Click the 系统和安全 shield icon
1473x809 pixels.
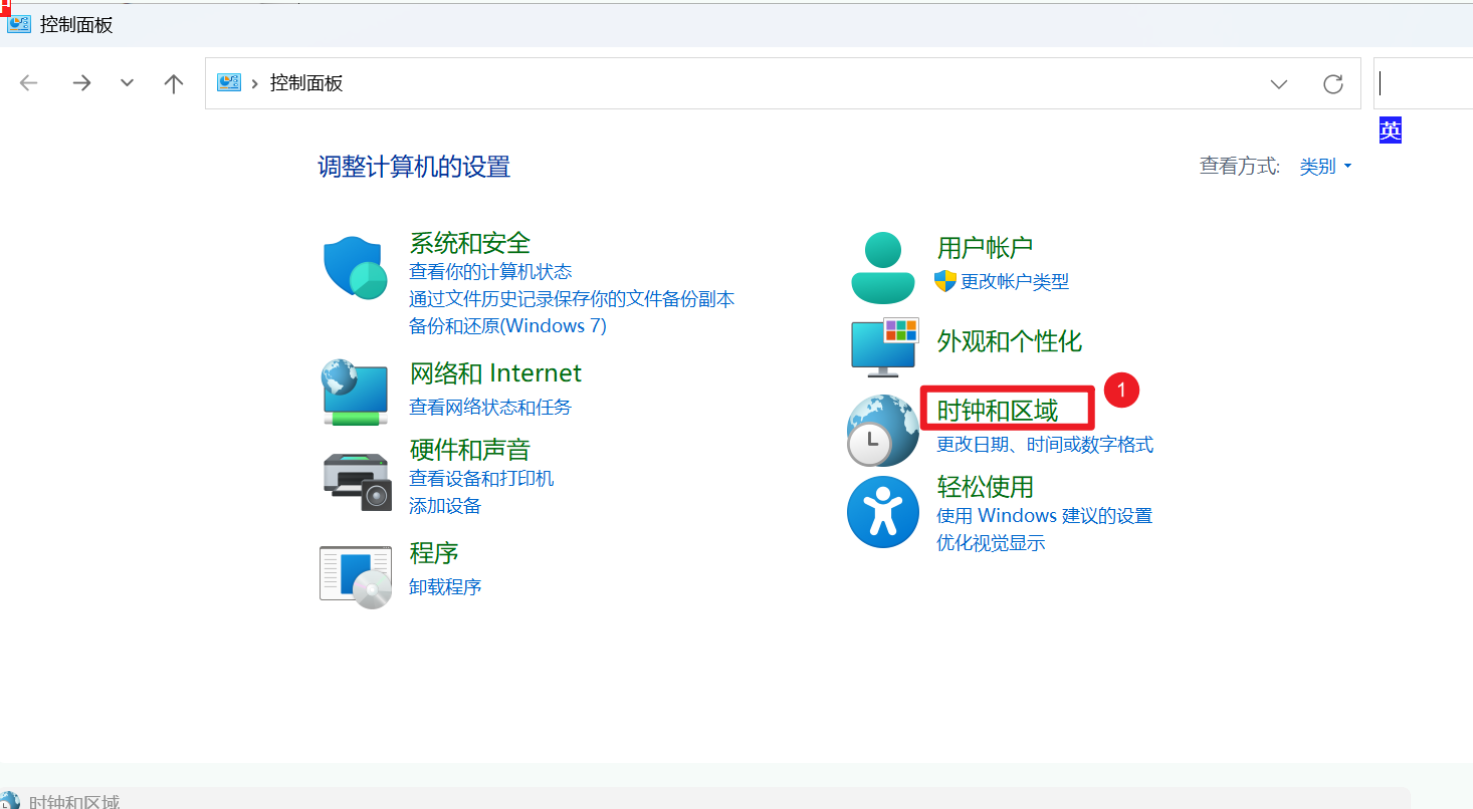click(355, 265)
